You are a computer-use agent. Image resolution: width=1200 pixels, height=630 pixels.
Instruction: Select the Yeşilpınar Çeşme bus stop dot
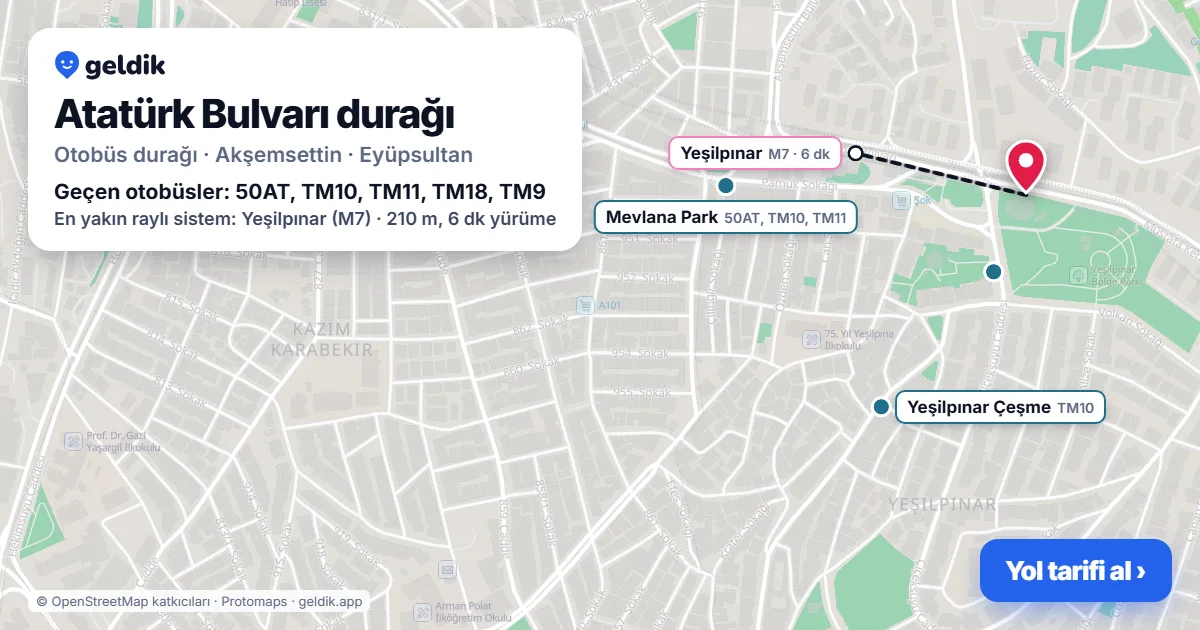coord(881,407)
